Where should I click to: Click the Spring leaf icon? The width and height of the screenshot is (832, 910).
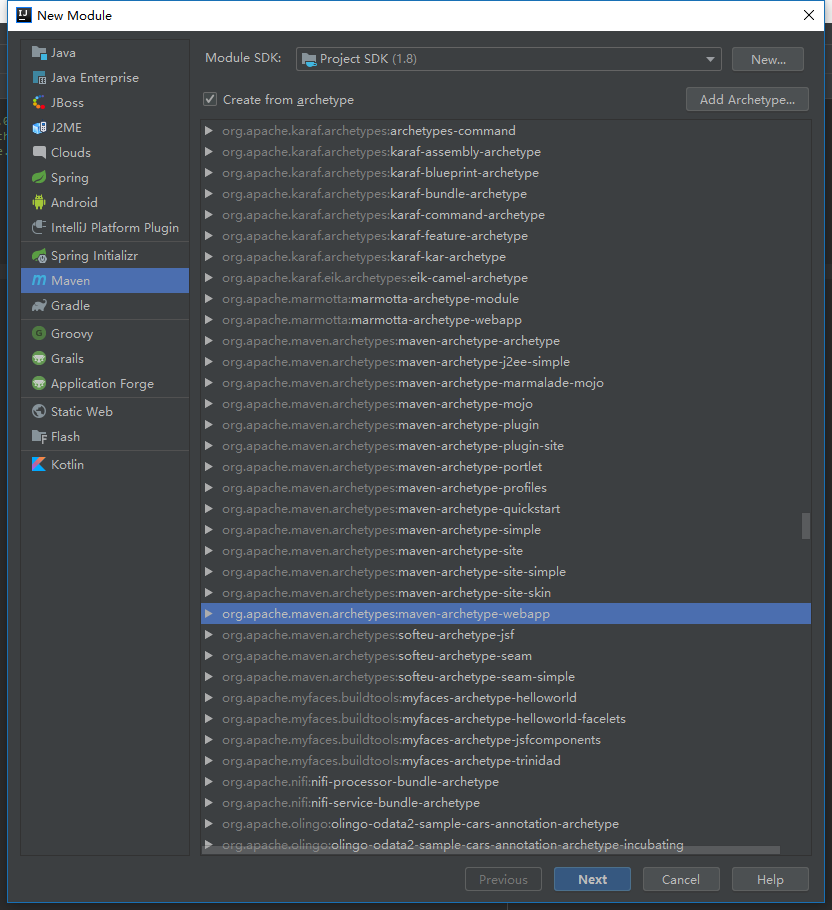(39, 178)
